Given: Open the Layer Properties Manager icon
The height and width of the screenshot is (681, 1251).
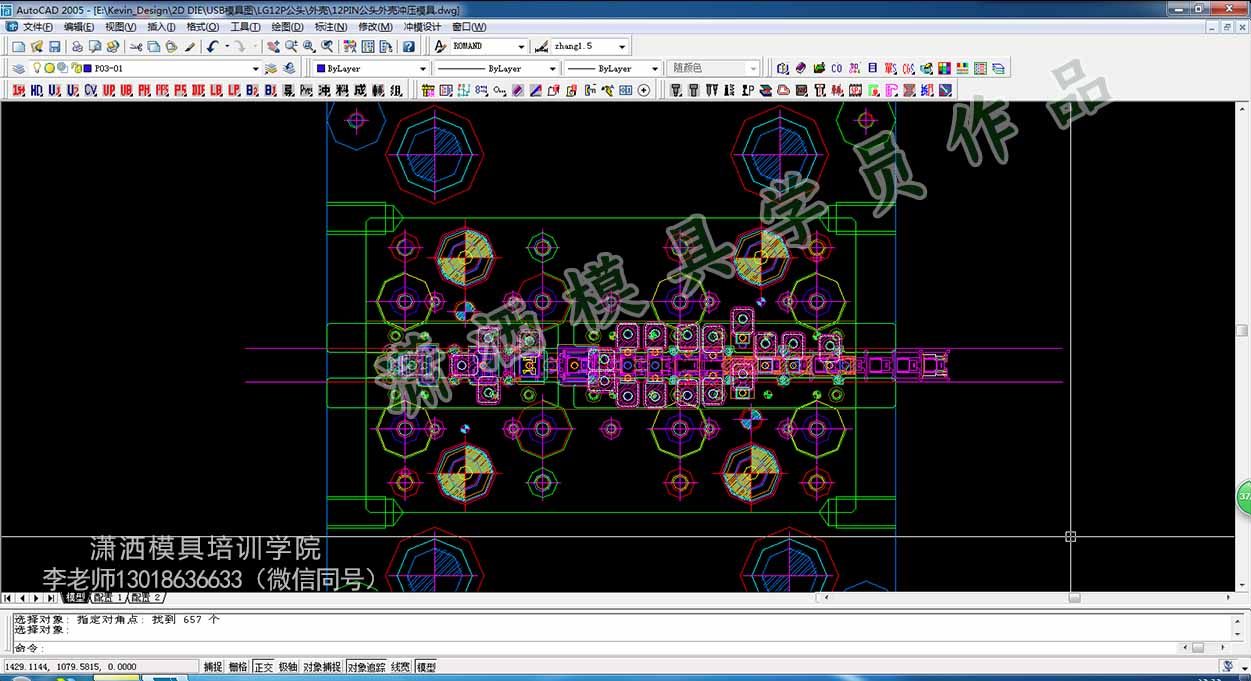Looking at the screenshot, I should tap(18, 69).
